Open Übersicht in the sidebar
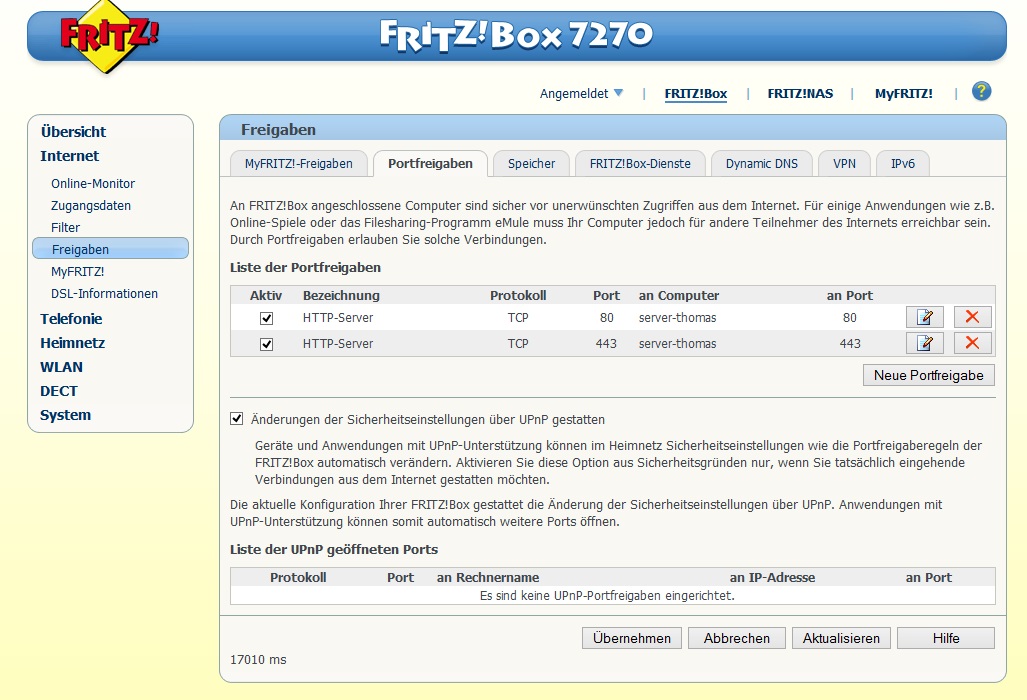1027x700 pixels. pyautogui.click(x=73, y=132)
